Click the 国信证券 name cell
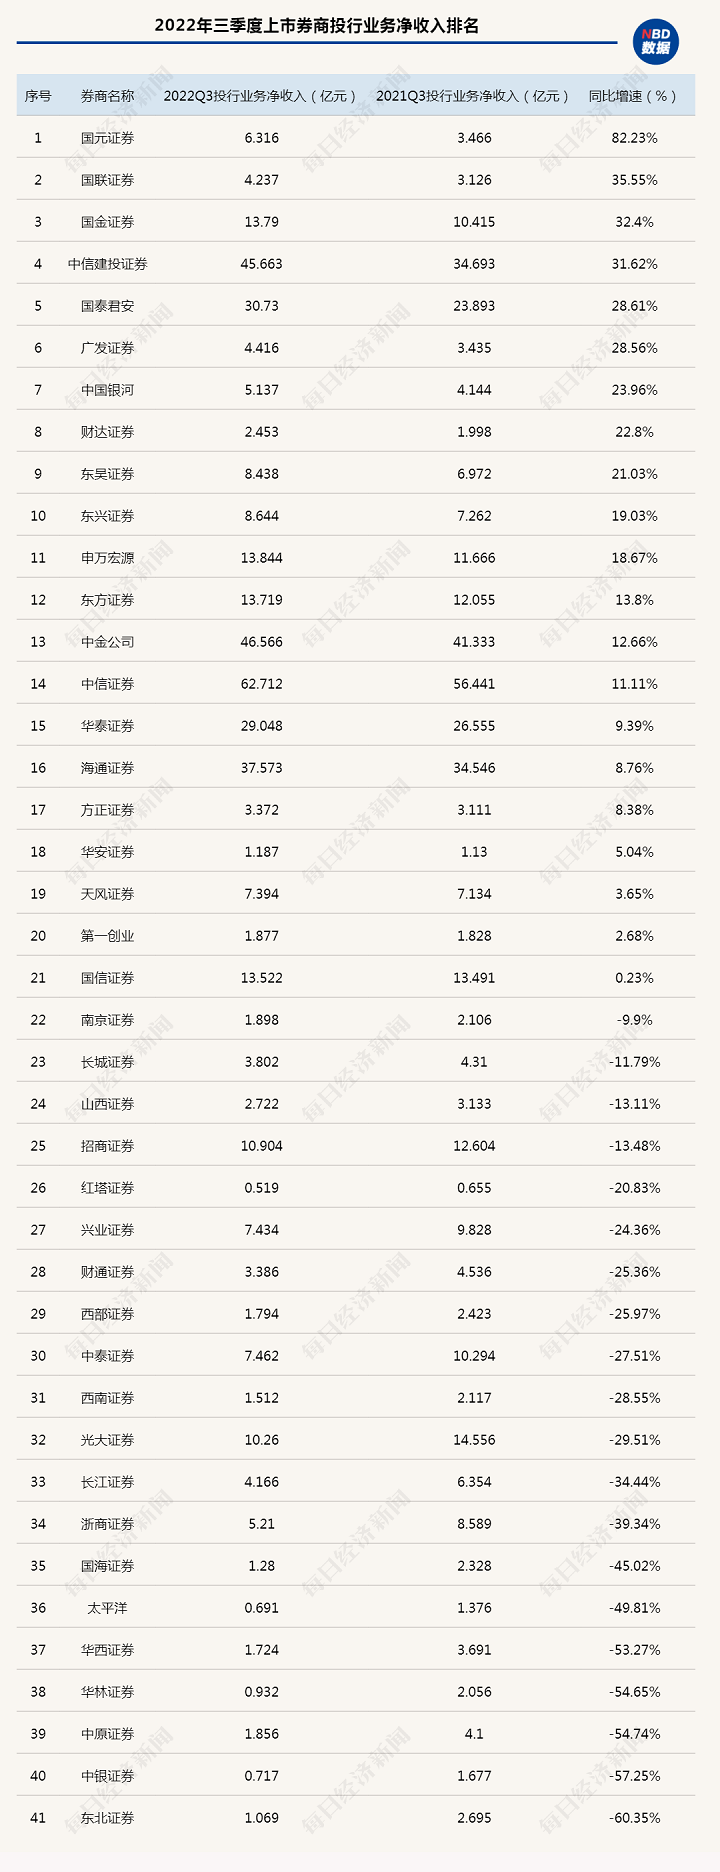The height and width of the screenshot is (1872, 720). pos(107,978)
